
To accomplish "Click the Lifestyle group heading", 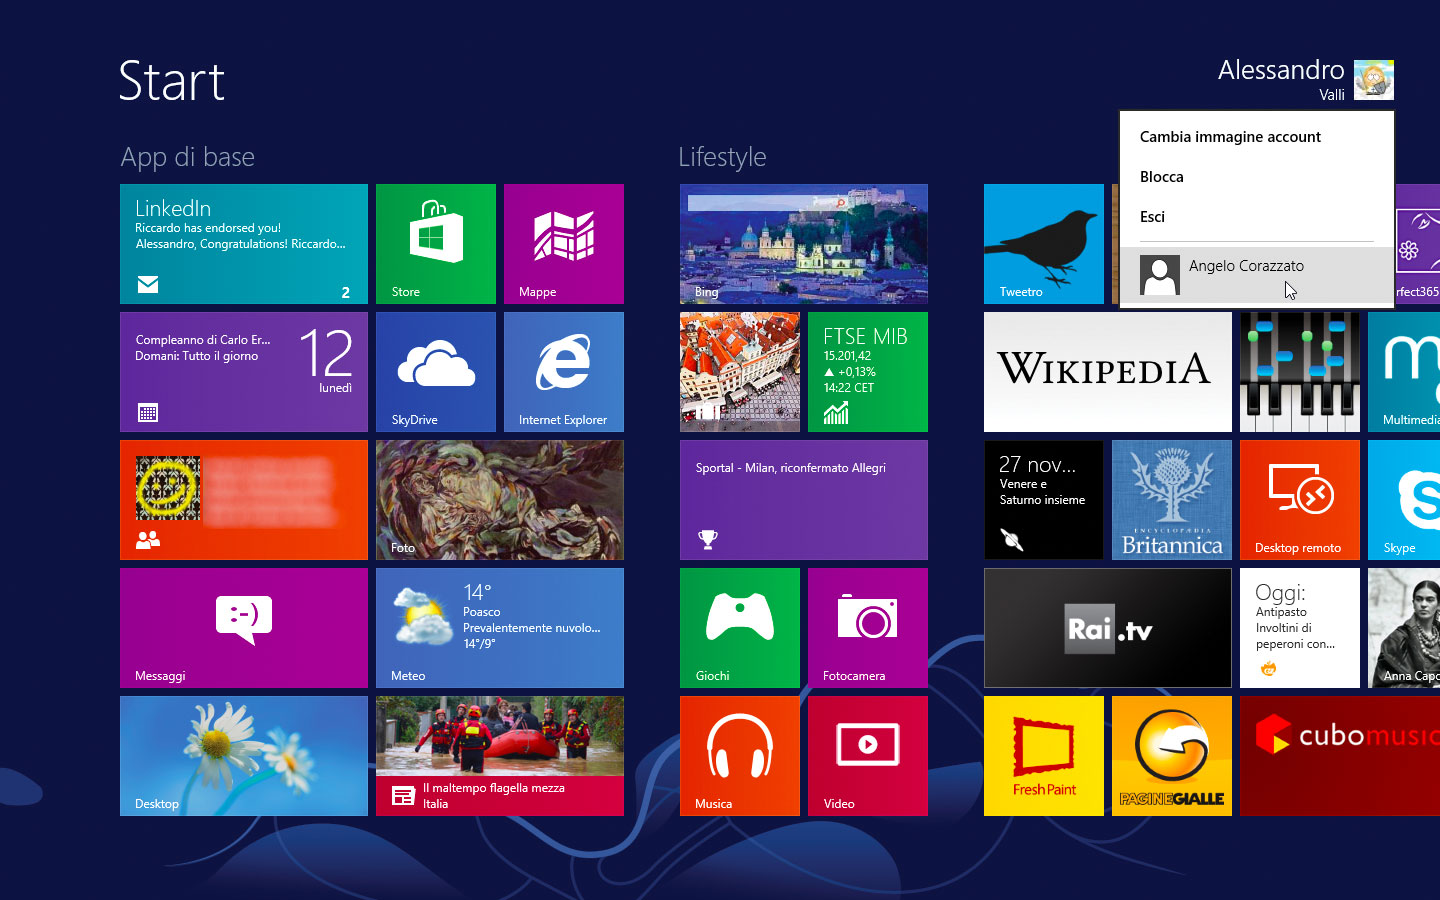I will [722, 157].
